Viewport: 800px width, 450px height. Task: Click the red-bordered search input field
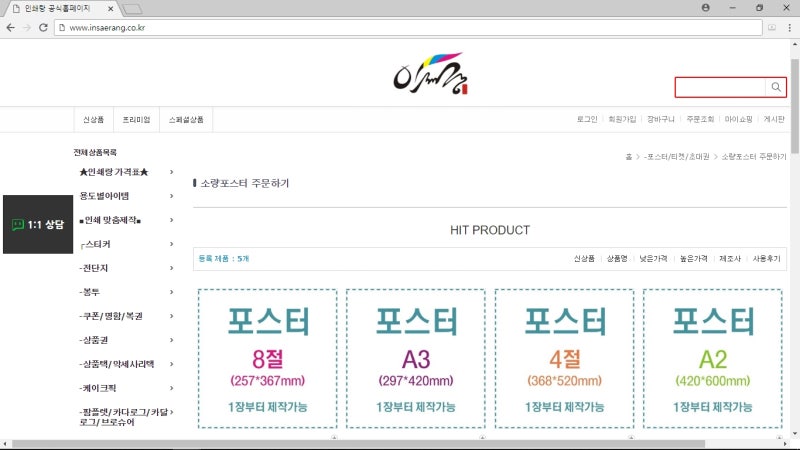click(x=720, y=87)
